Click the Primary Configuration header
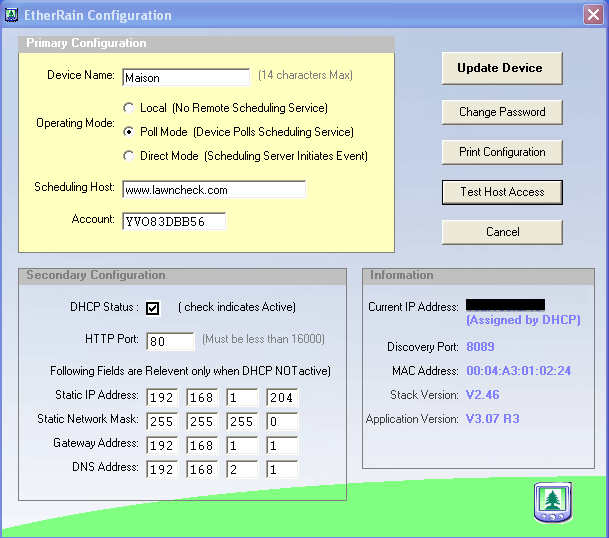Screen dimensions: 609x538 (207, 43)
